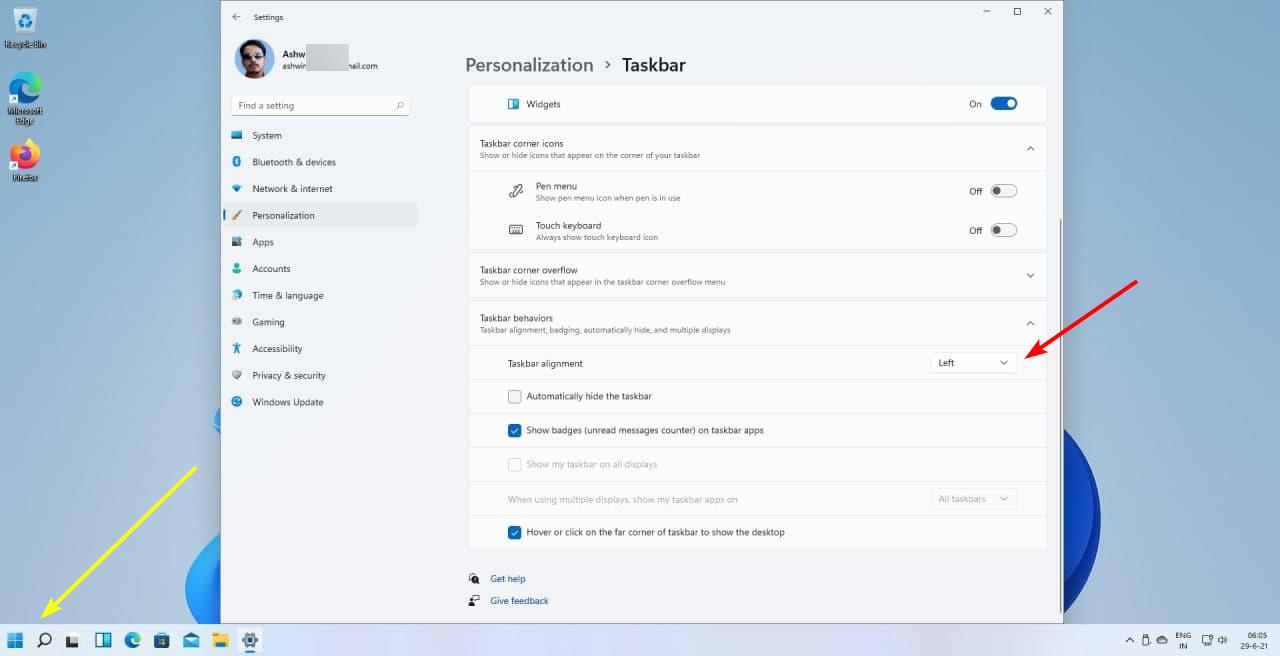Open the Windows Start menu
Screen dimensions: 1280x656
click(x=15, y=640)
